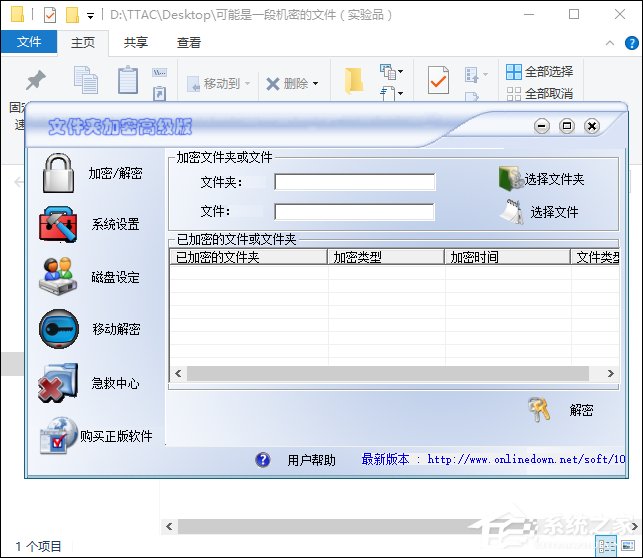The height and width of the screenshot is (558, 643).
Task: Expand easy access dropdown in ribbon
Action: (x=400, y=93)
